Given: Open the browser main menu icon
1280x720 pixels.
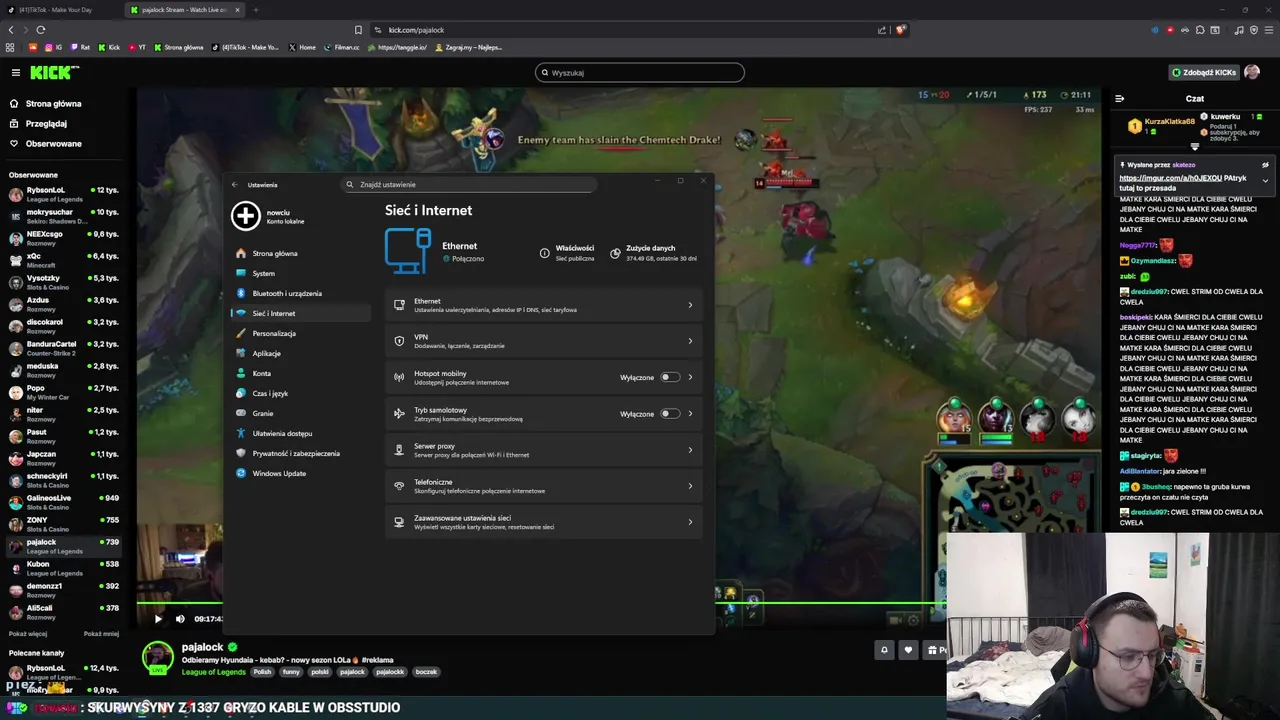Looking at the screenshot, I should (1268, 30).
